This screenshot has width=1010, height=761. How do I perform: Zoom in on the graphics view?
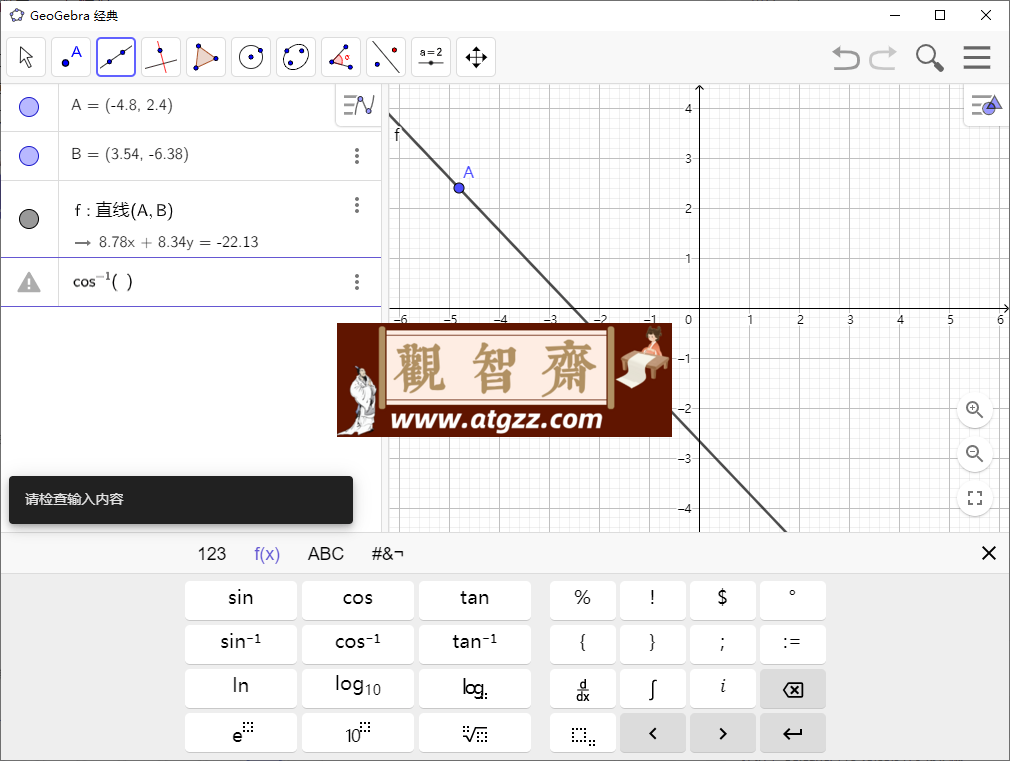click(x=975, y=410)
